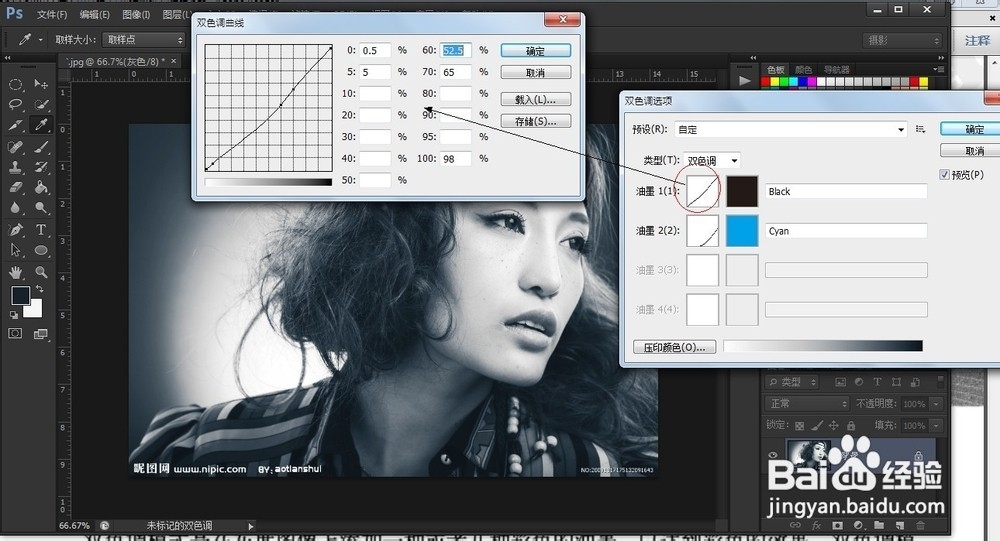Screen dimensions: 1000x541
Task: Open the 文件(F) menu
Action: coord(52,14)
